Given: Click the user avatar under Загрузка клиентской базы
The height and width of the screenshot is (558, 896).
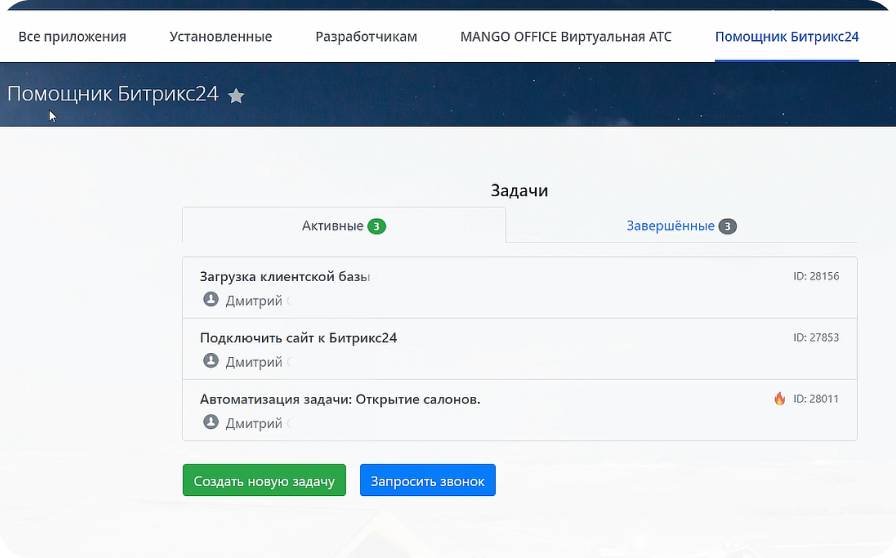Looking at the screenshot, I should coord(211,300).
